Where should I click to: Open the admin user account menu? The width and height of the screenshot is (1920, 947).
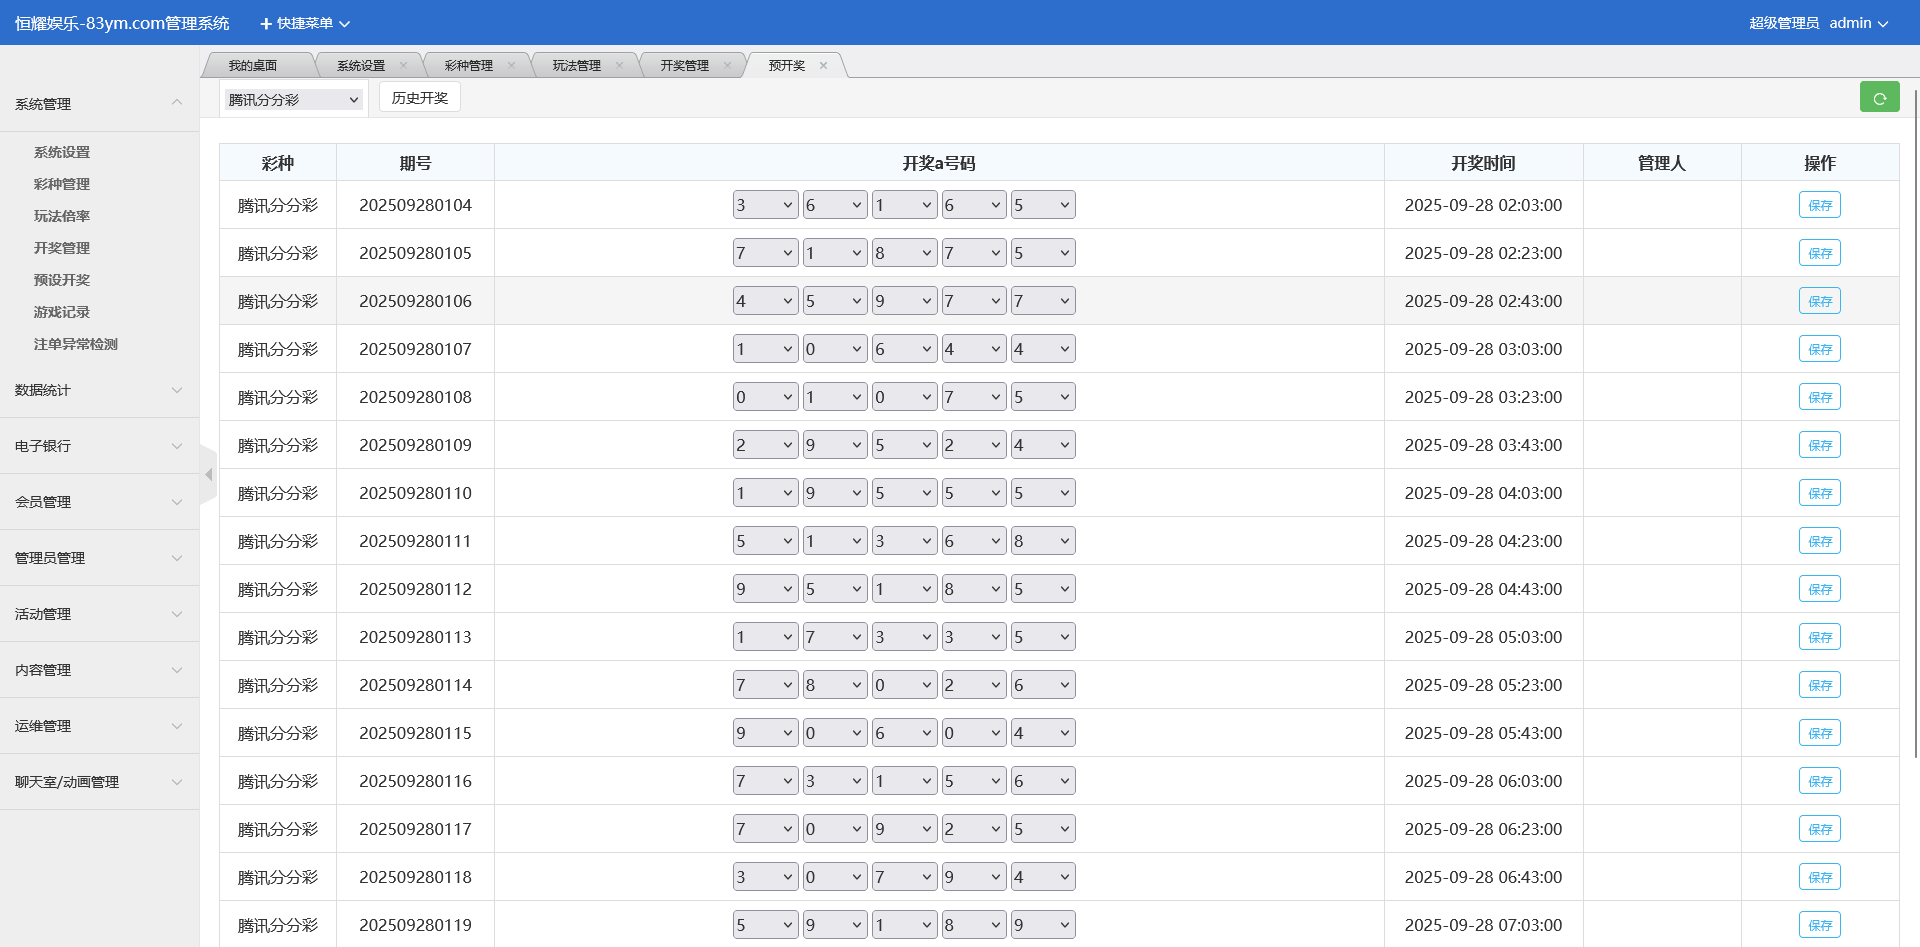(1858, 23)
